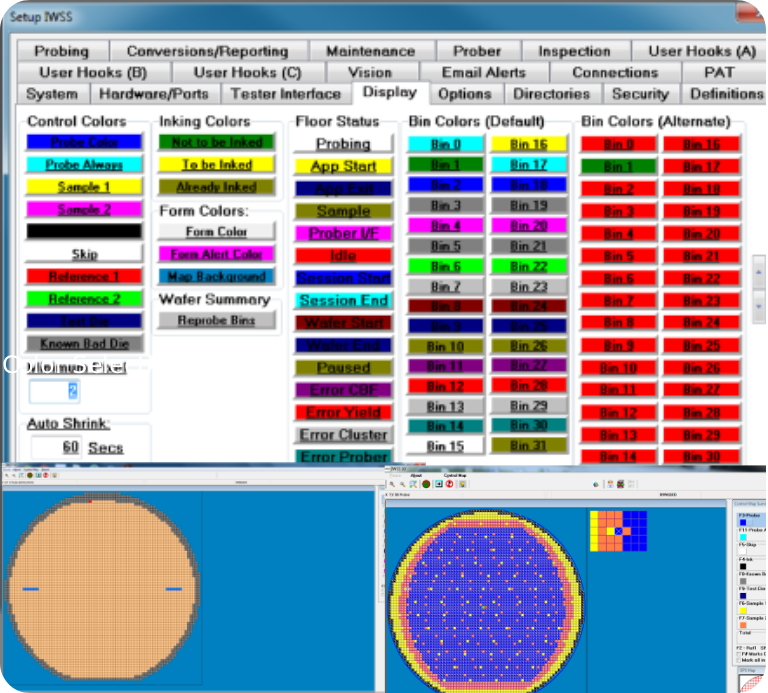The width and height of the screenshot is (768, 693).
Task: Click the GPS Map thumbnail preview
Action: pos(752,684)
